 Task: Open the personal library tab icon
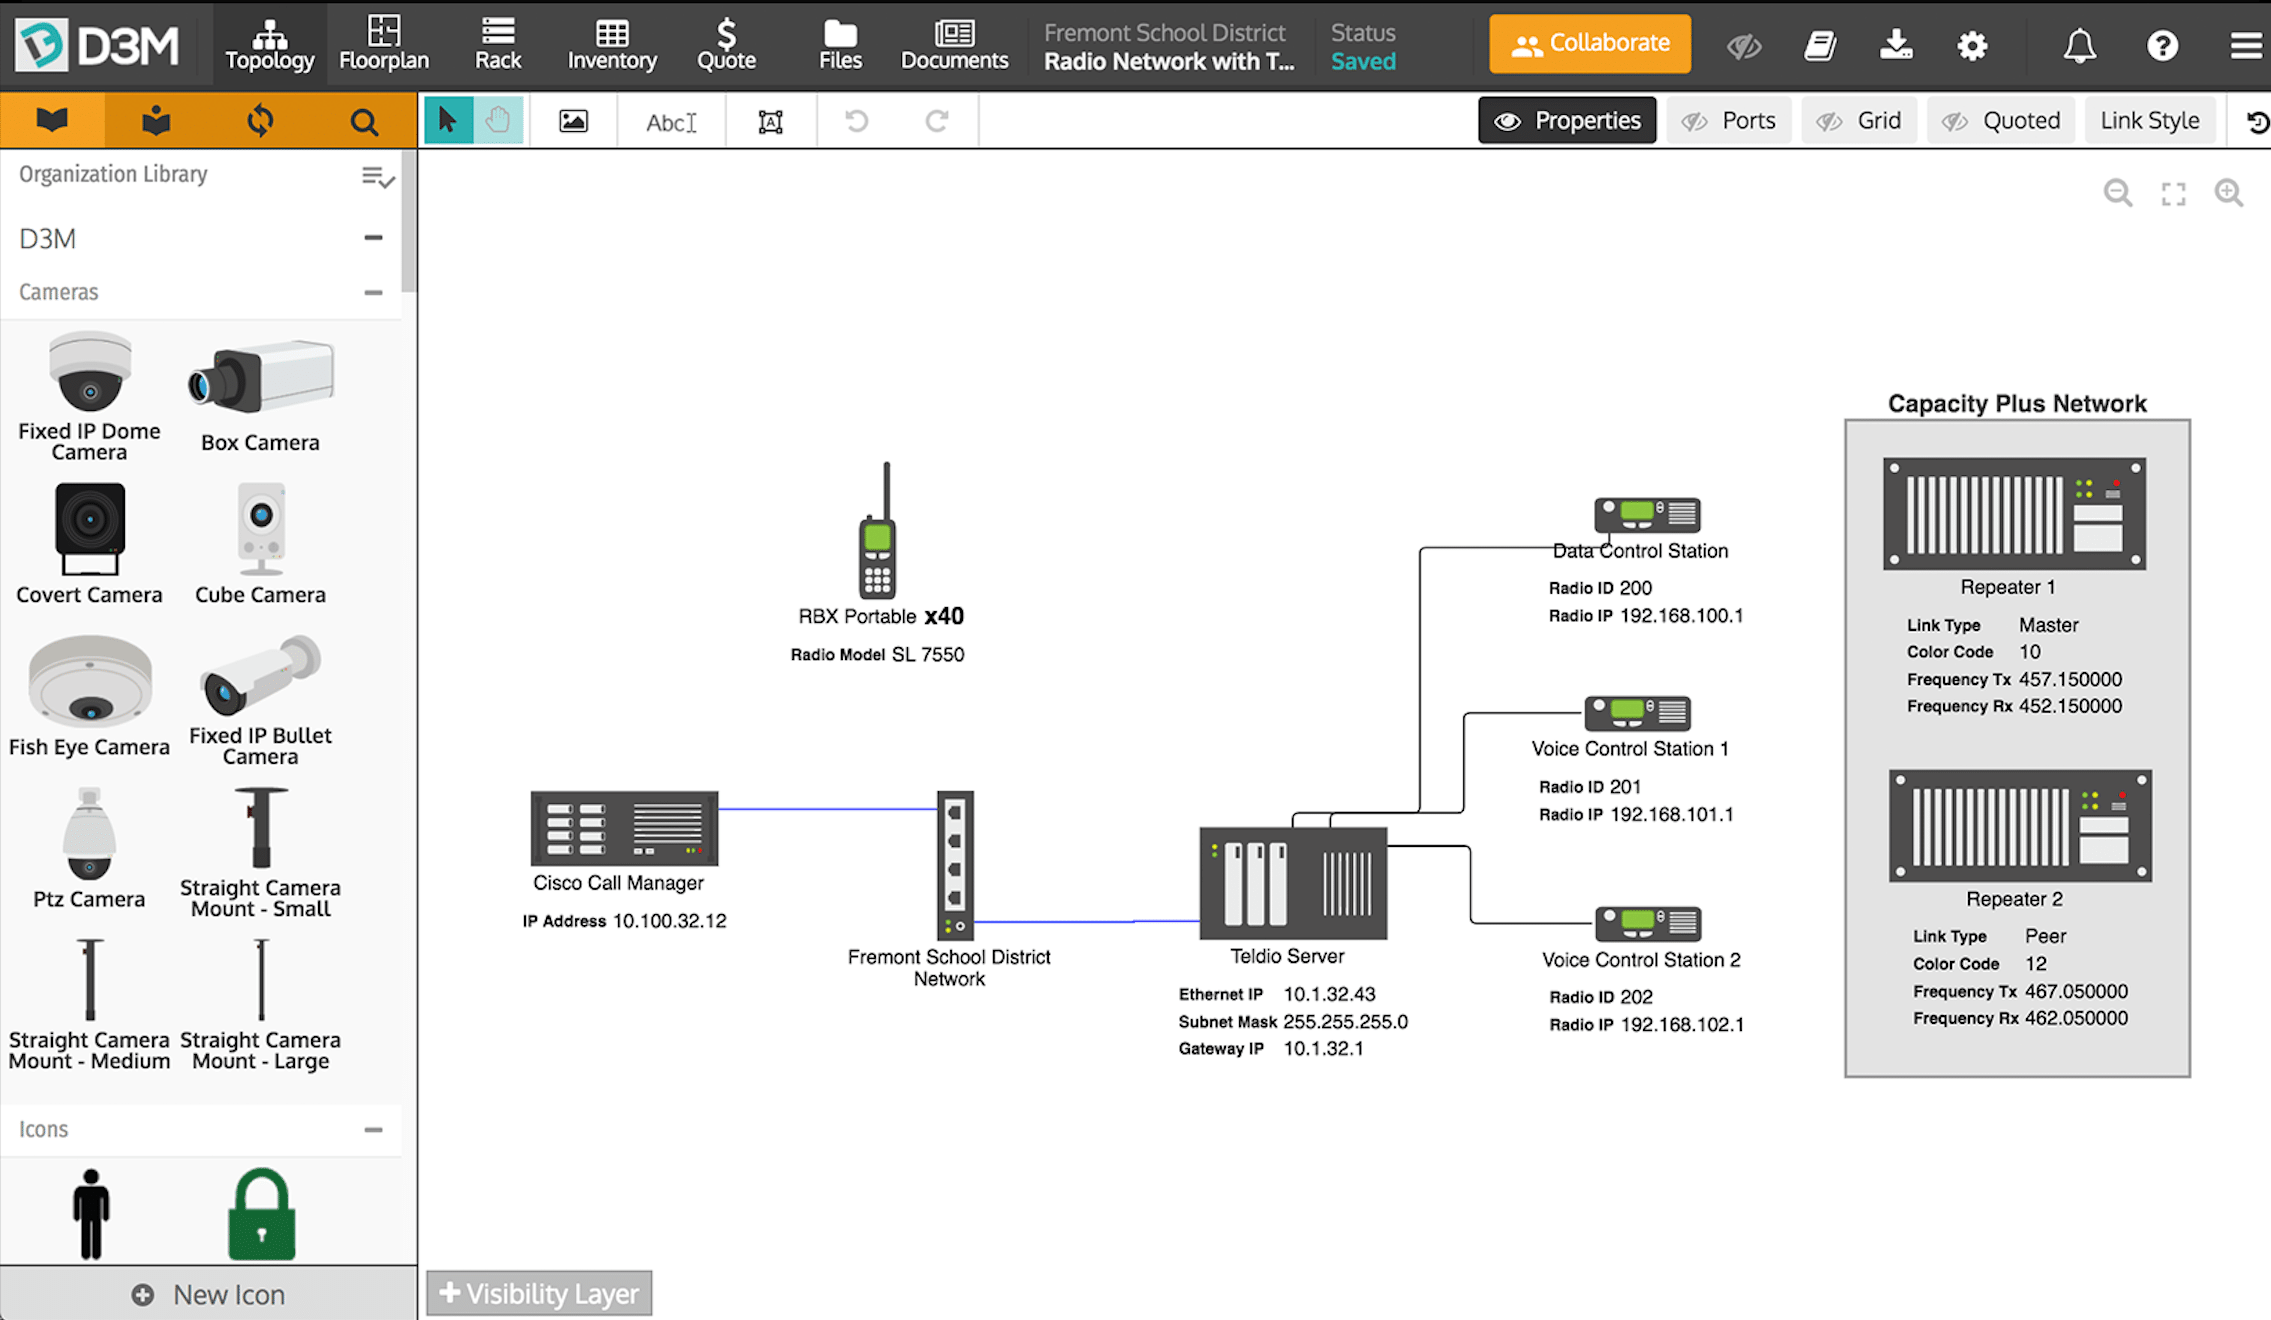156,121
